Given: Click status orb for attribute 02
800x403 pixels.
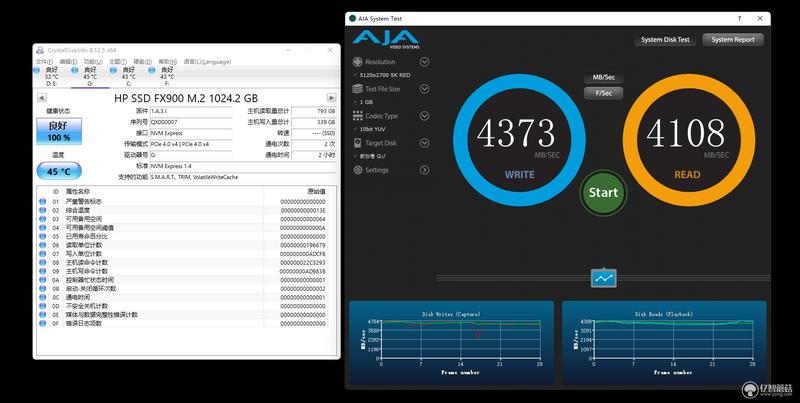Looking at the screenshot, I should [x=42, y=210].
